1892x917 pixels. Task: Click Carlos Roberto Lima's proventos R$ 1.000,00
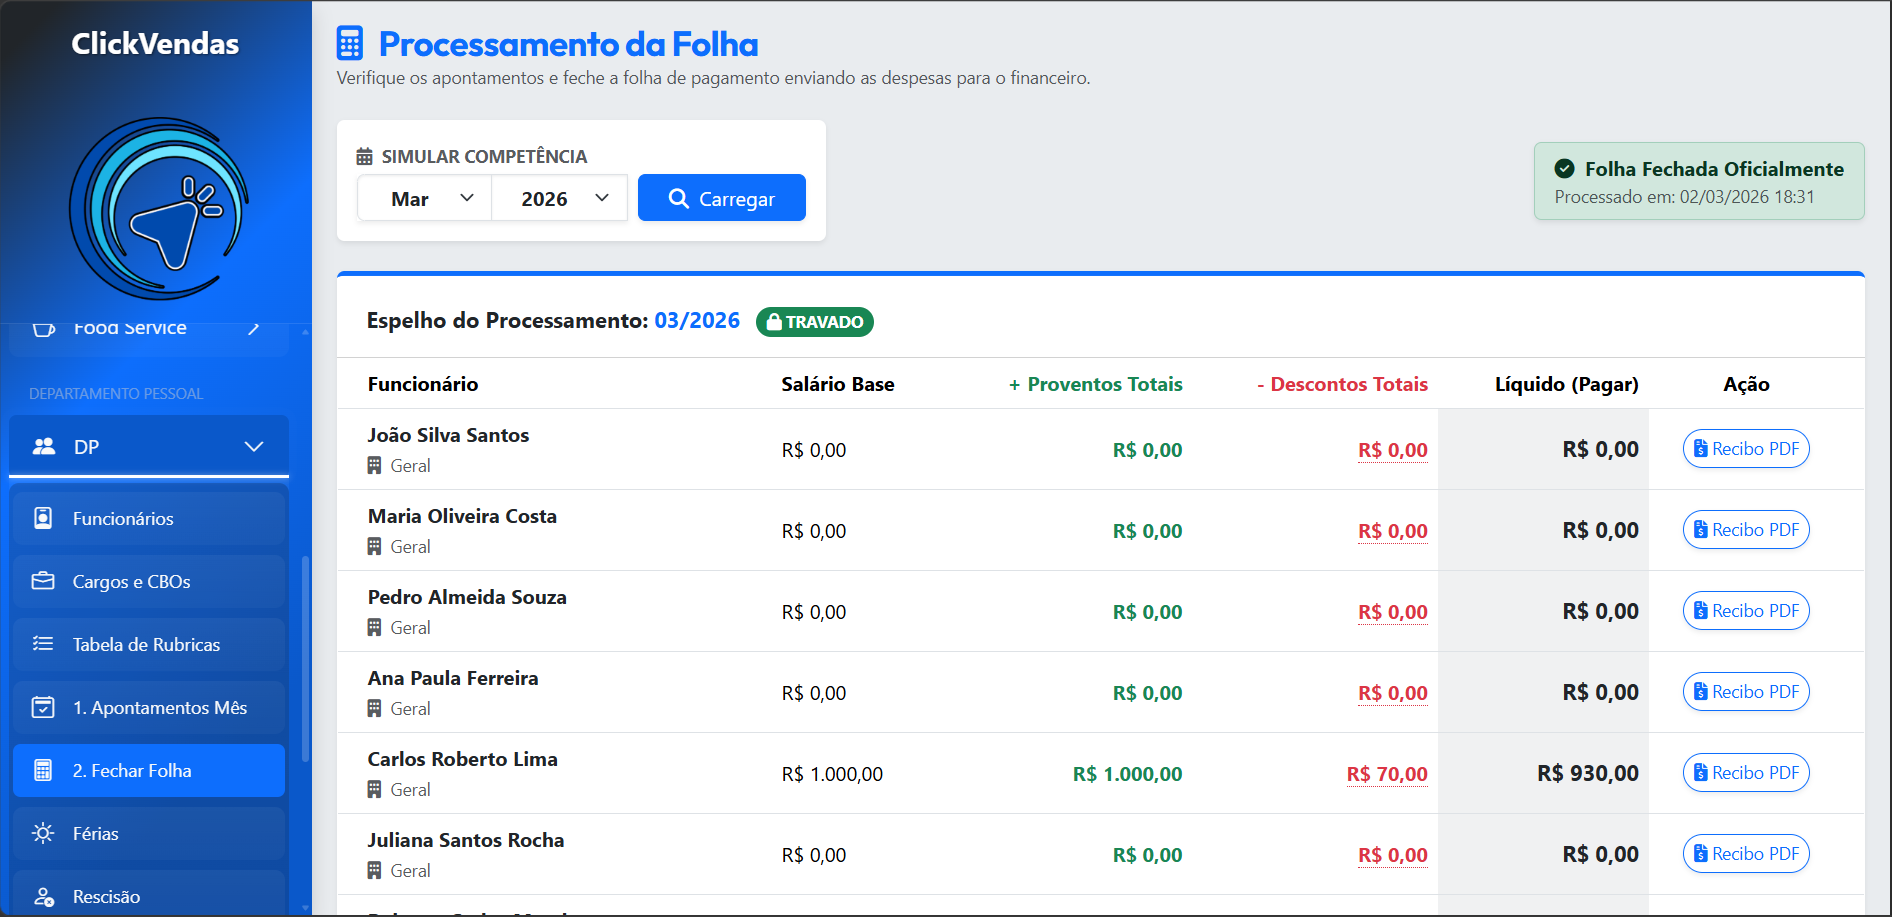pyautogui.click(x=1128, y=774)
